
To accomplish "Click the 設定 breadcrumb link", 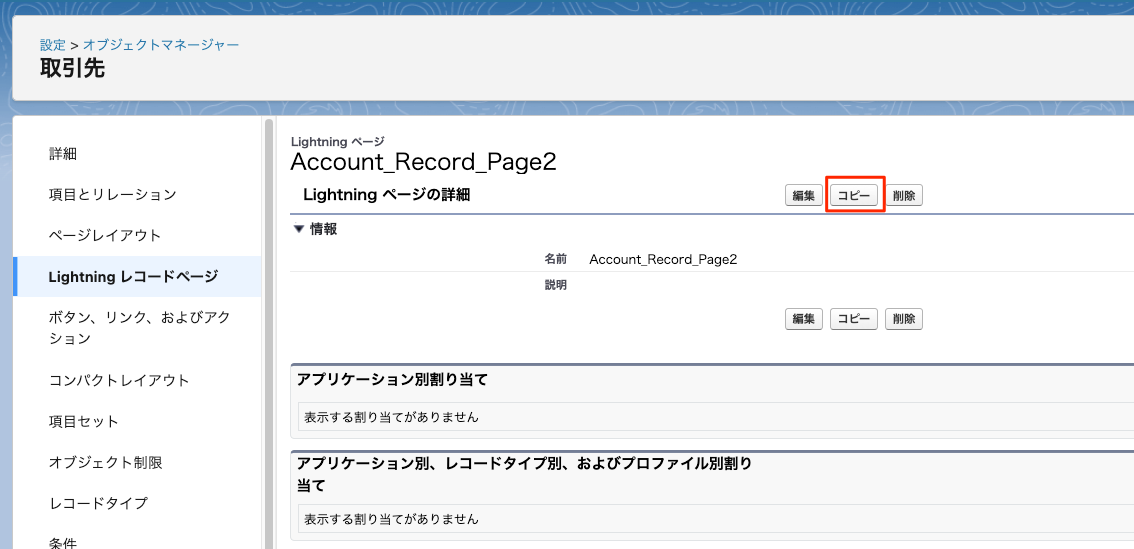I will (53, 45).
